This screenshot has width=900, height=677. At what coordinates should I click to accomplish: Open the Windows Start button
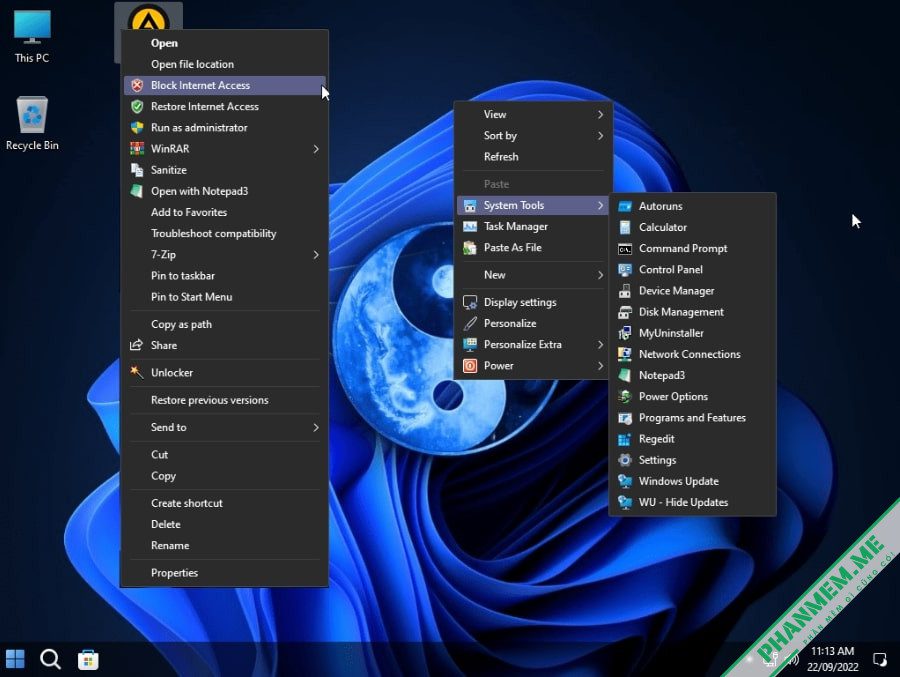tap(15, 659)
